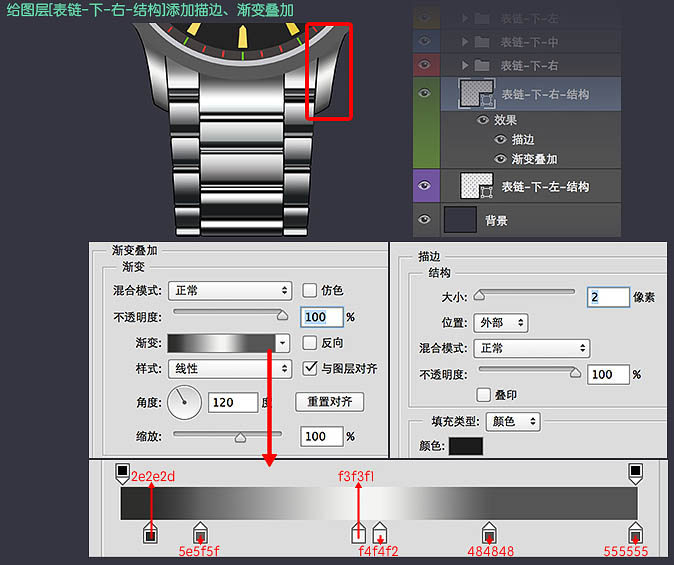Click the 角度 angle dial
Screen dimensions: 674x565
tap(184, 402)
